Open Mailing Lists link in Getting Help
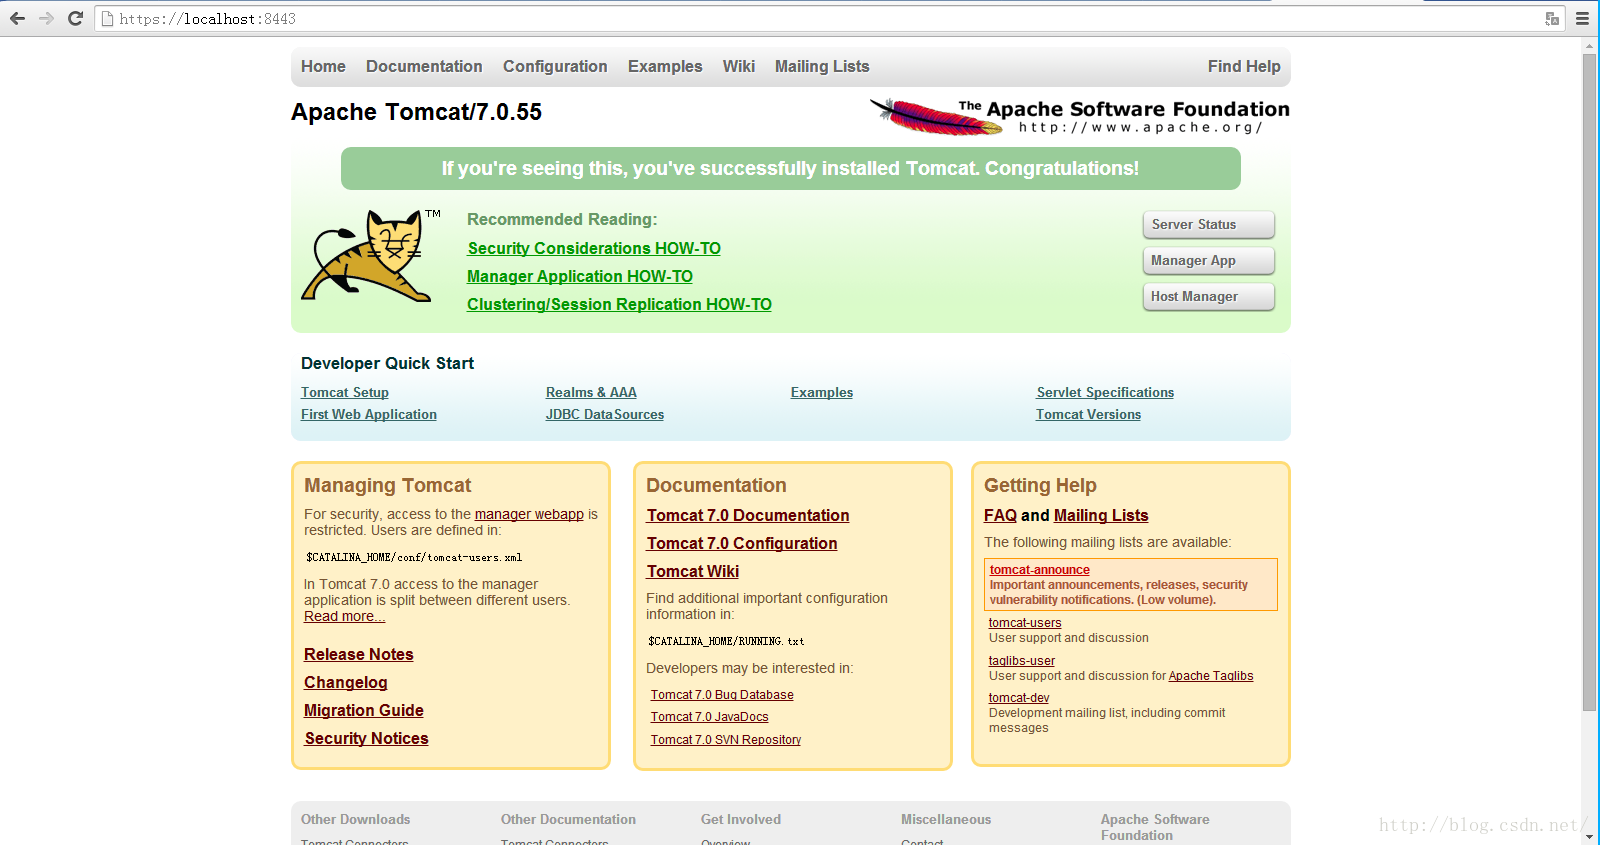The image size is (1600, 845). coord(1101,515)
